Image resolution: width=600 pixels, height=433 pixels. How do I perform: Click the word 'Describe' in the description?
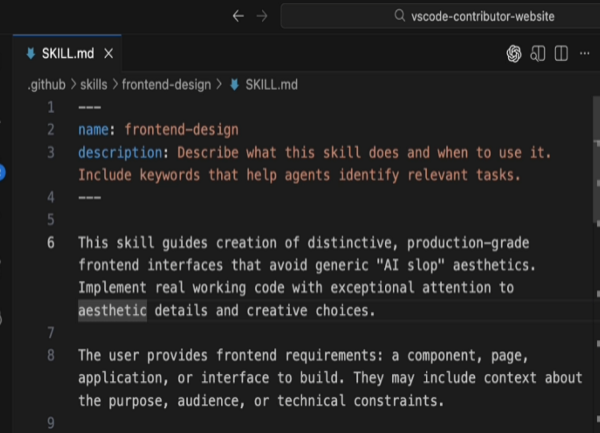[x=208, y=153]
